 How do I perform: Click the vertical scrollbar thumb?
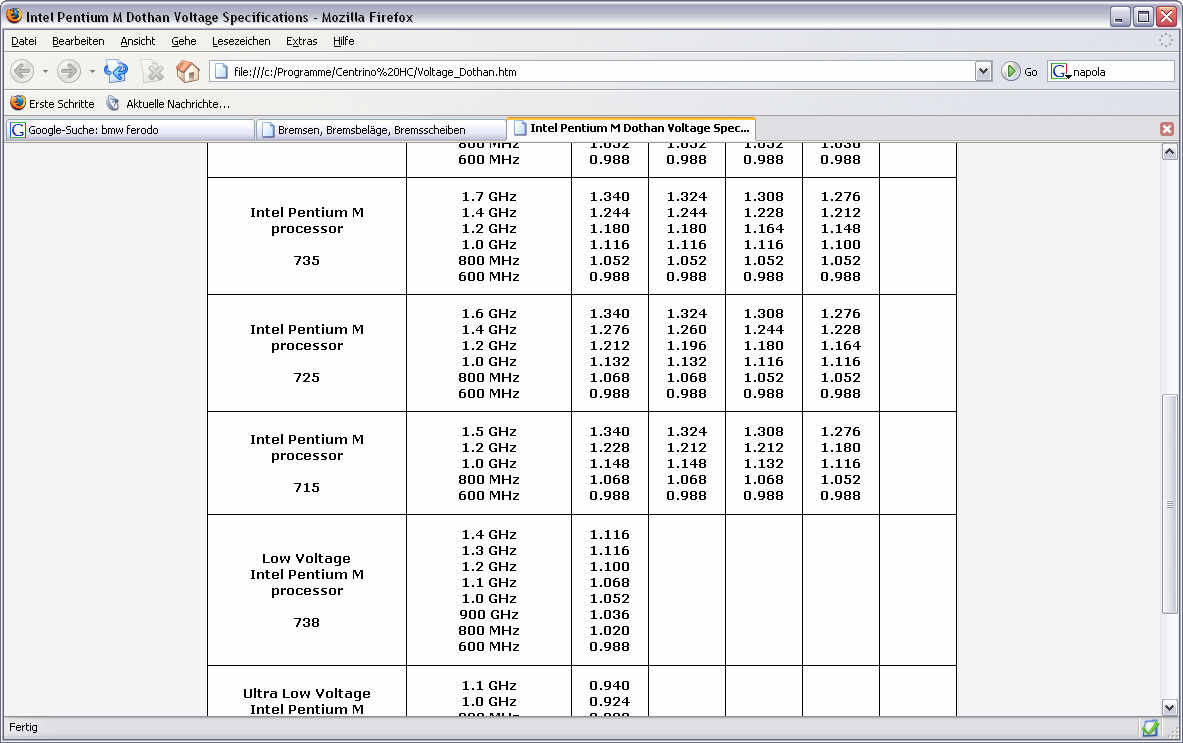click(x=1169, y=504)
